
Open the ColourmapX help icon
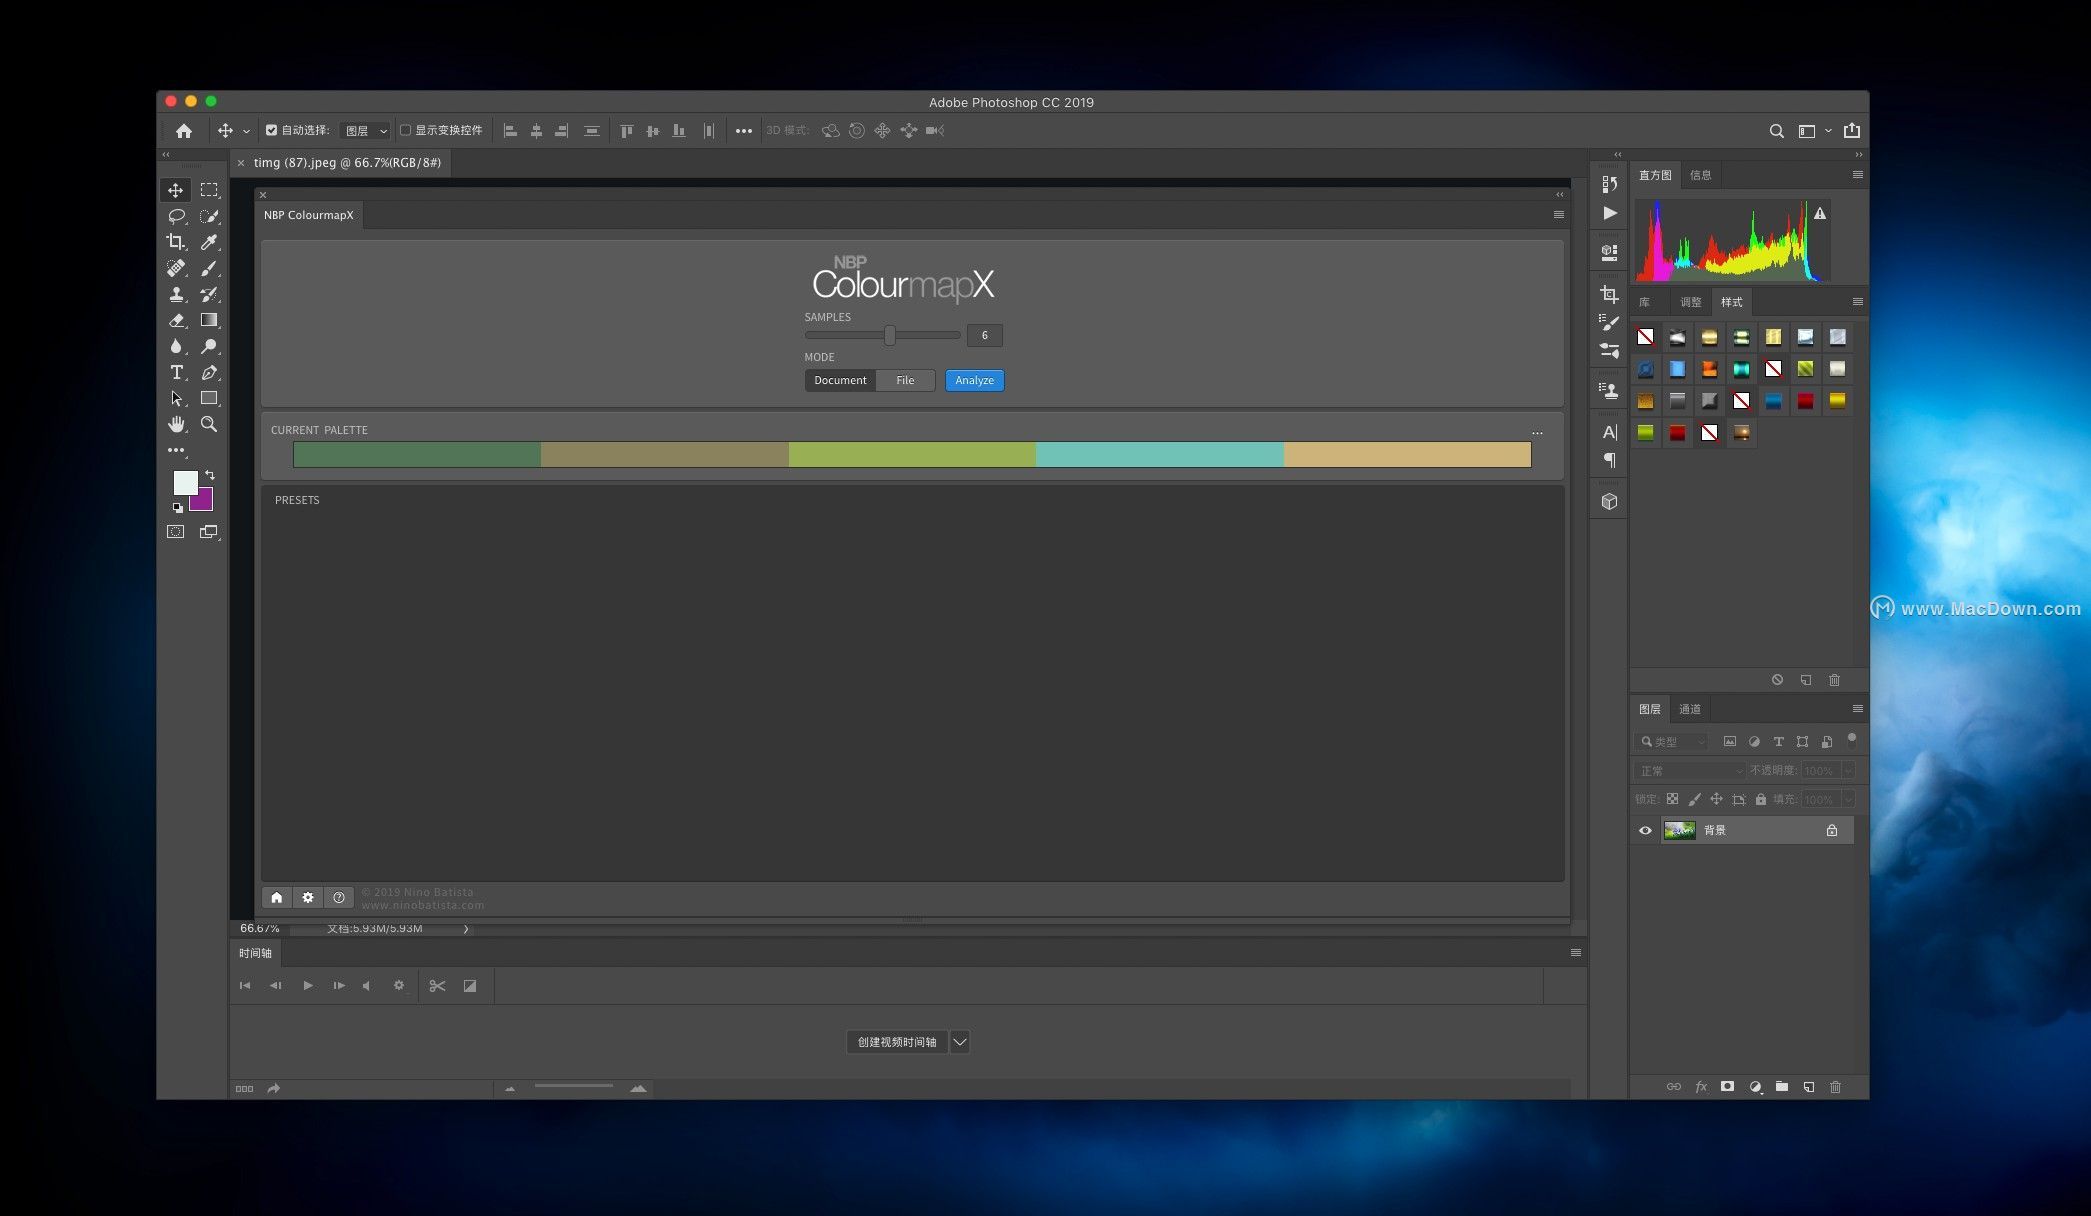339,898
